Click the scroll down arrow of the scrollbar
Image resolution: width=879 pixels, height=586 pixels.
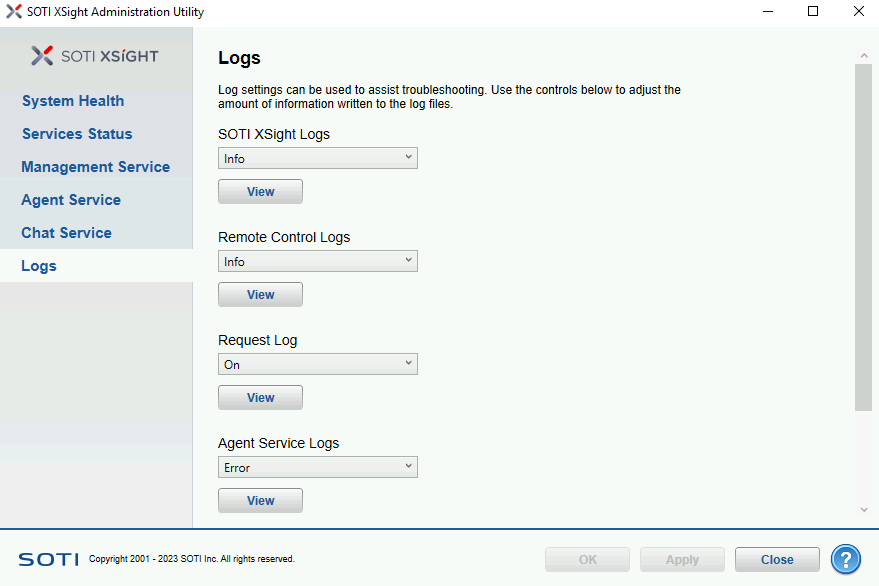[x=864, y=510]
